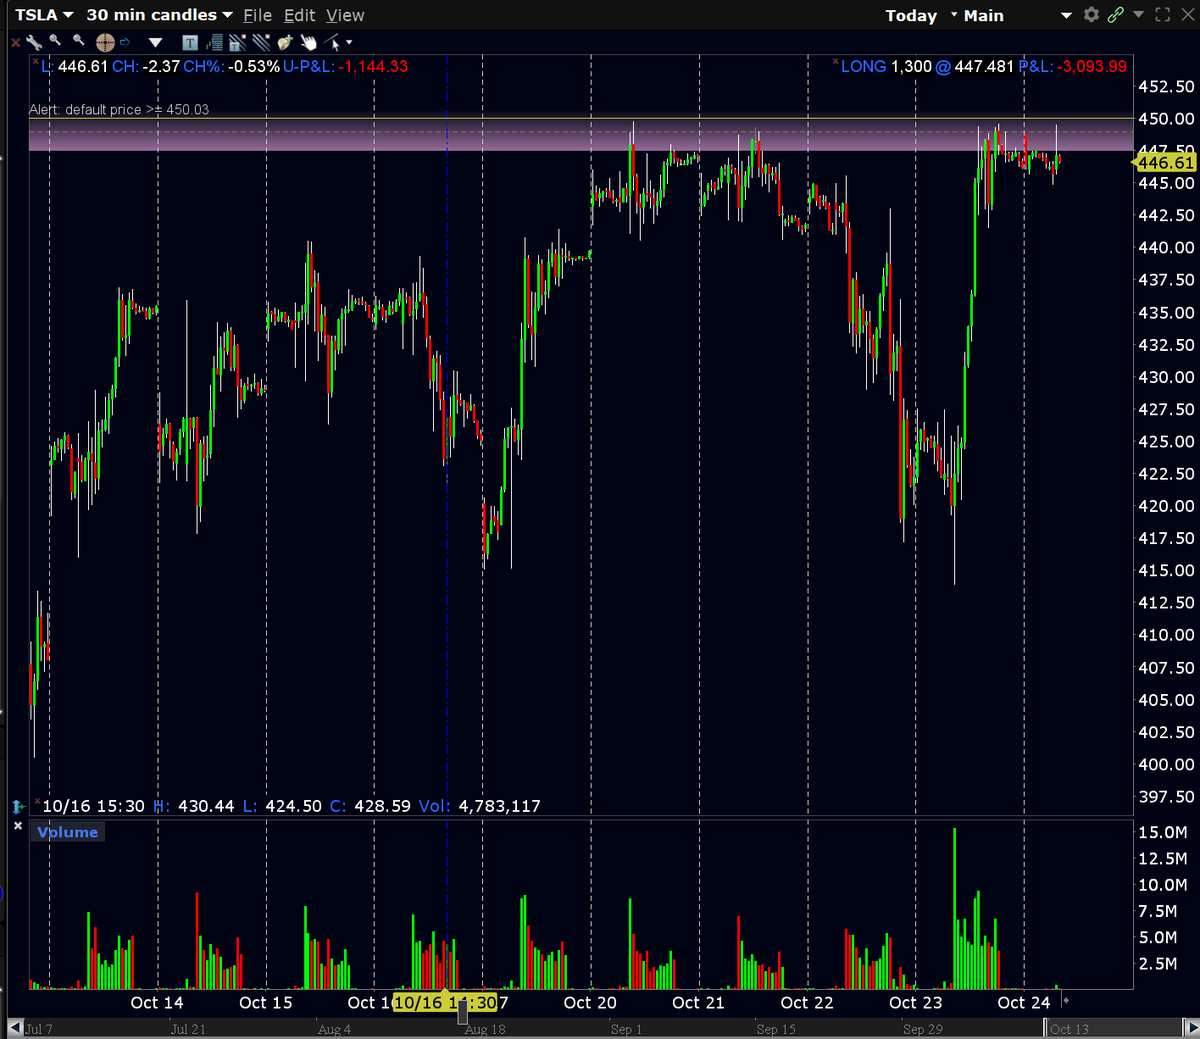Select the trendline drawing tool
This screenshot has height=1039, width=1200.
coord(333,42)
